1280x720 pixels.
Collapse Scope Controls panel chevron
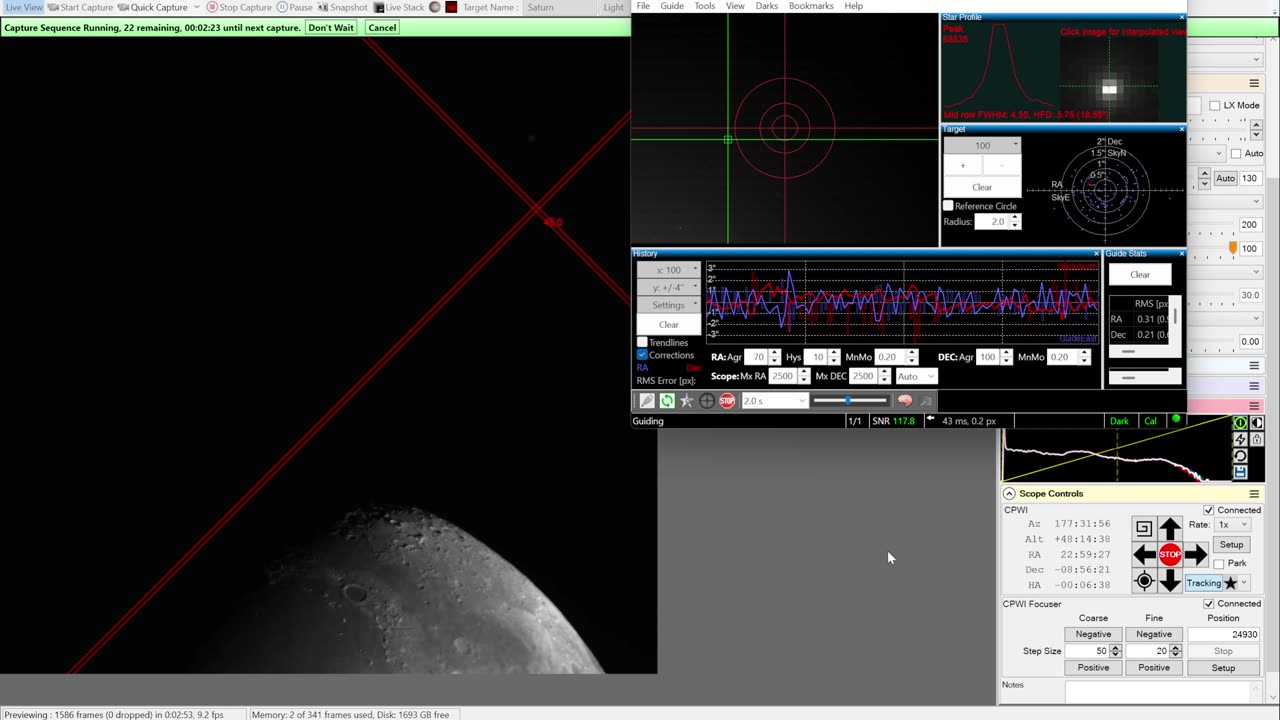(x=1009, y=494)
